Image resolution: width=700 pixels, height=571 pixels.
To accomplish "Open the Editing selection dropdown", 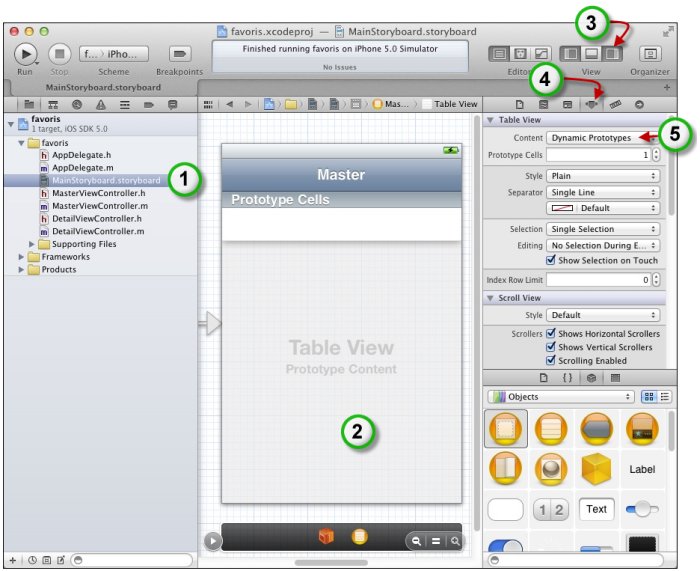I will click(x=603, y=246).
